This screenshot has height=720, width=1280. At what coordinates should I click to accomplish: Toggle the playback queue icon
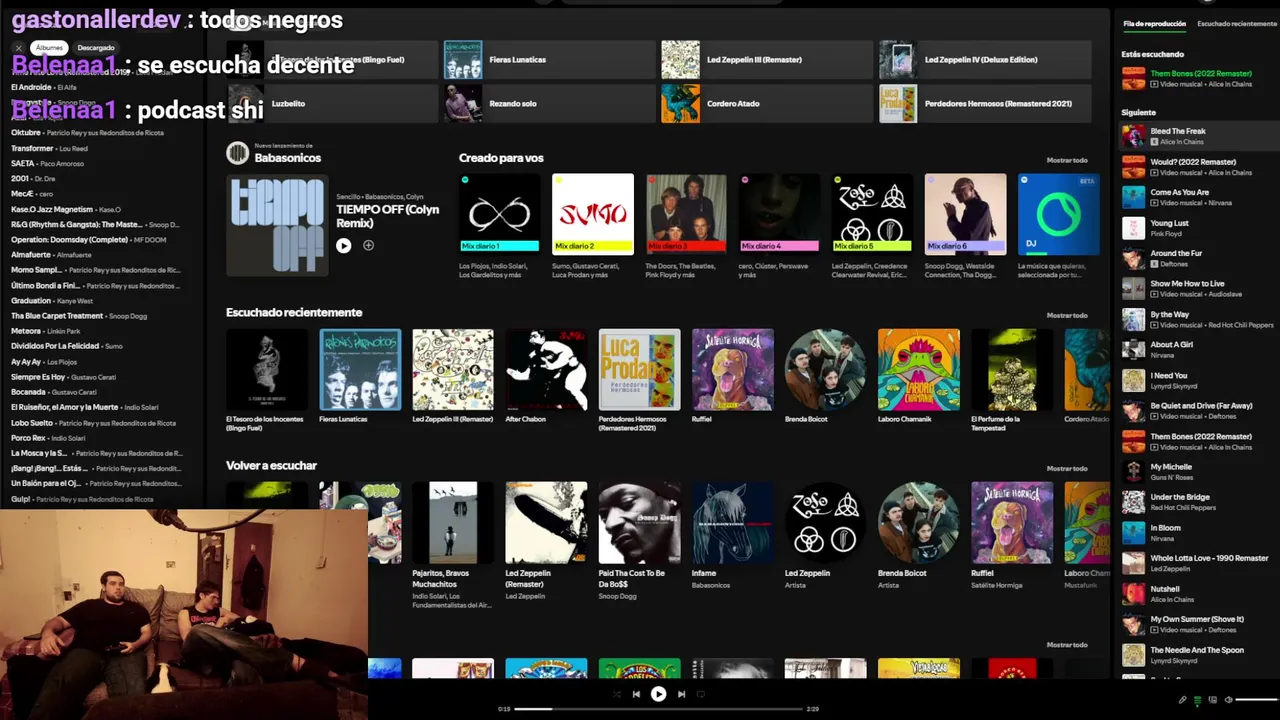1198,700
